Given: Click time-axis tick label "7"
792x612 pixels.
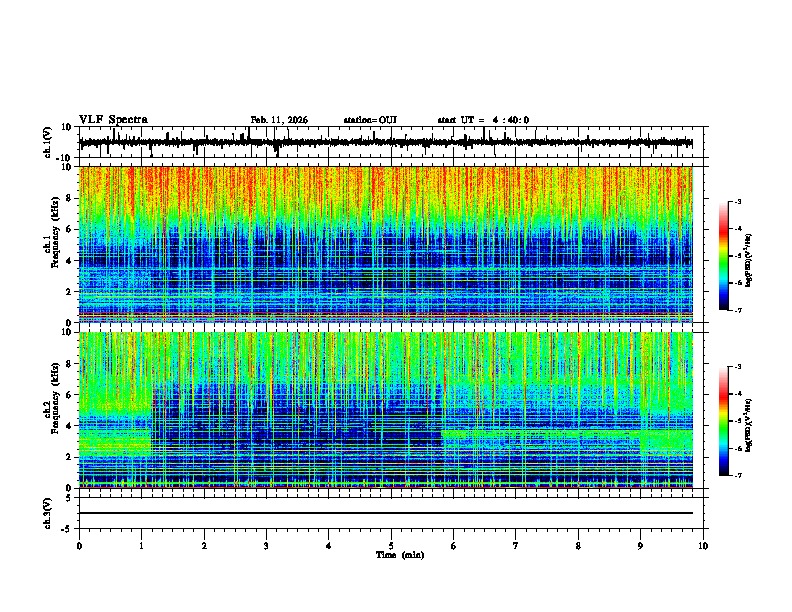Looking at the screenshot, I should (516, 546).
